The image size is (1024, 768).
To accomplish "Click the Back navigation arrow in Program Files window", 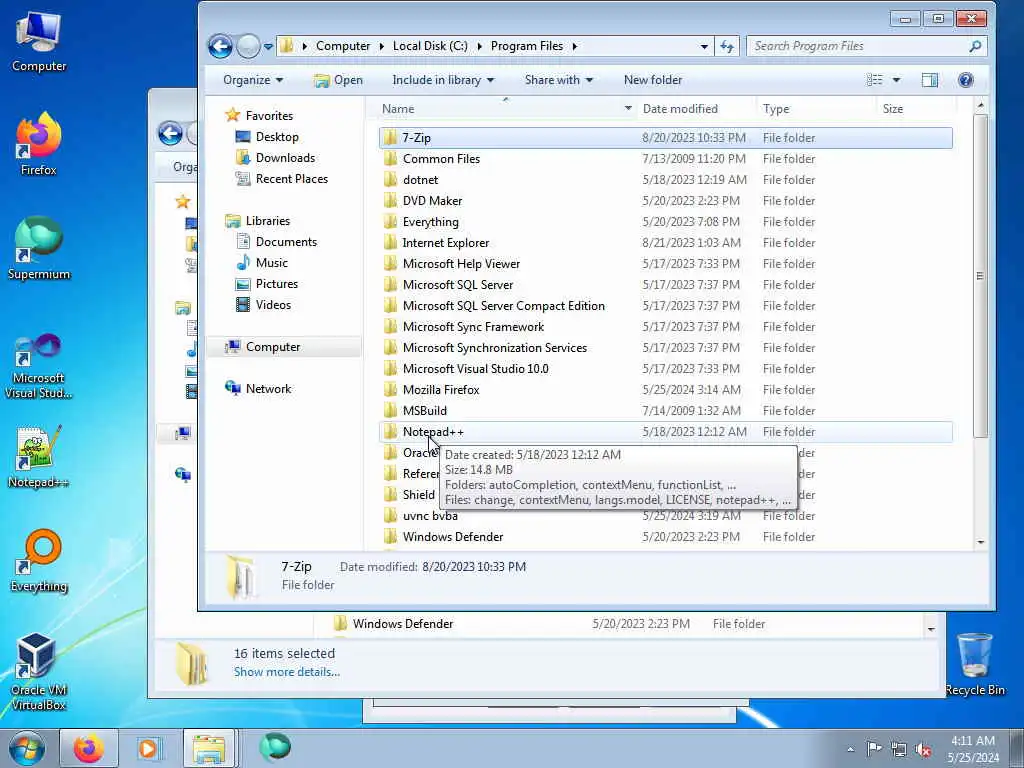I will coord(220,46).
